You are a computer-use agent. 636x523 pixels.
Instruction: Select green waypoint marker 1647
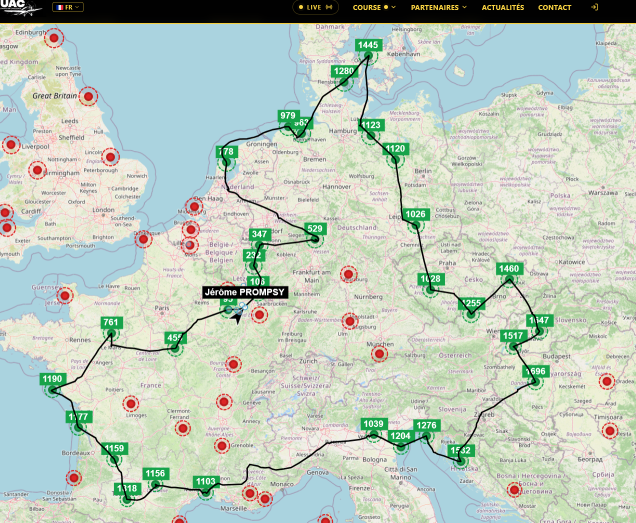click(x=539, y=321)
